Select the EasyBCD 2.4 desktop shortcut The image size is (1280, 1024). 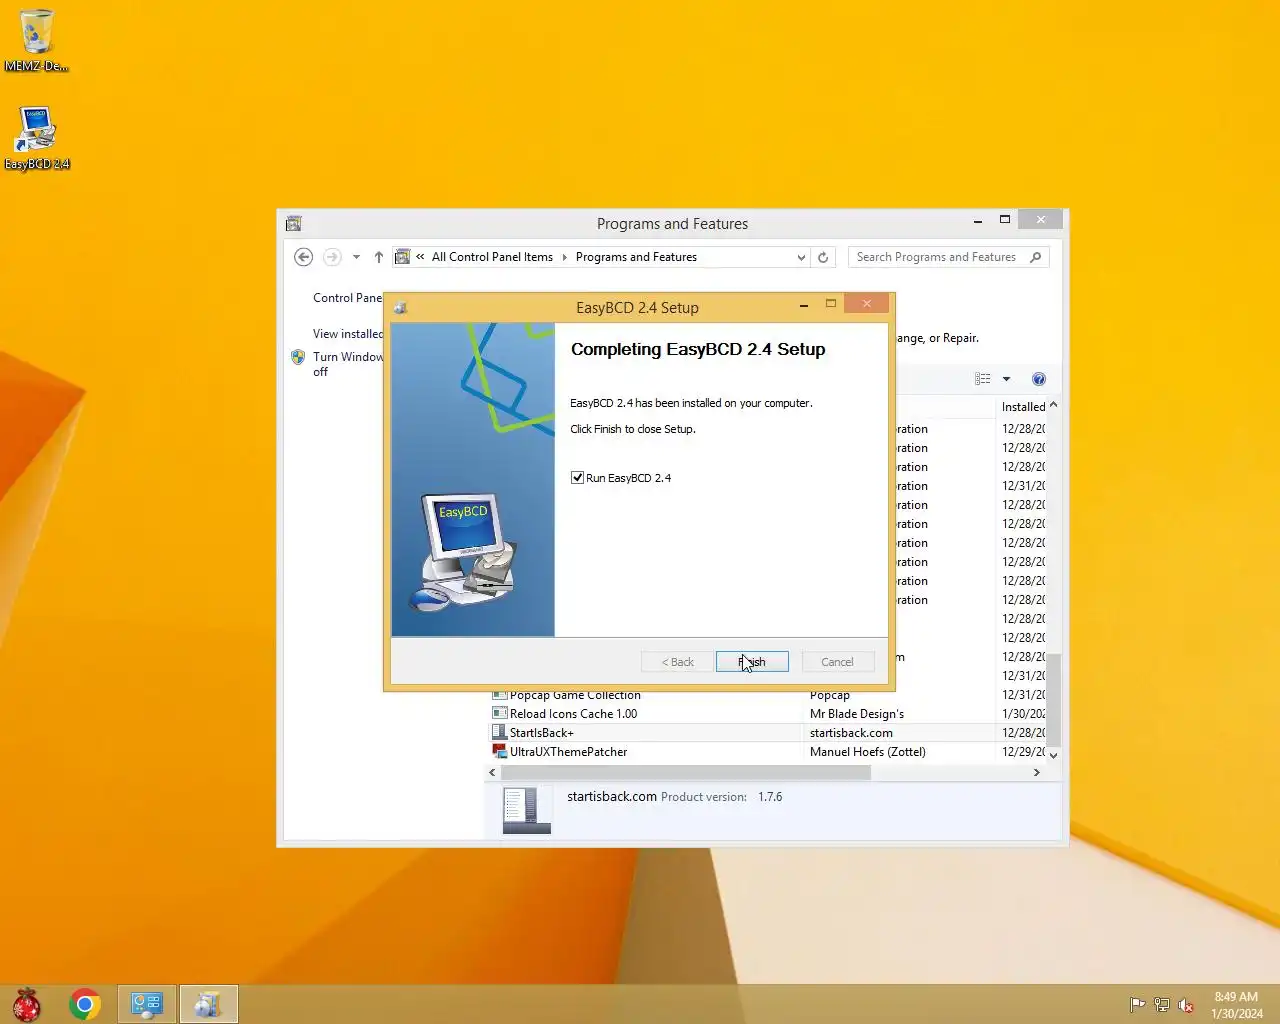coord(37,138)
